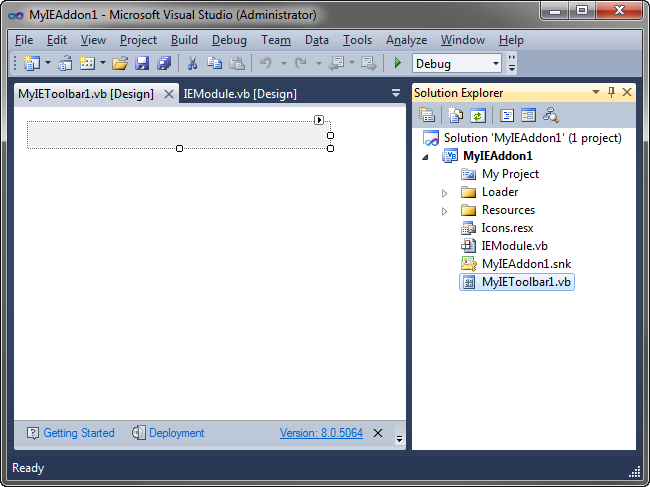The height and width of the screenshot is (487, 650).
Task: Click the Save All icon
Action: coord(164,63)
